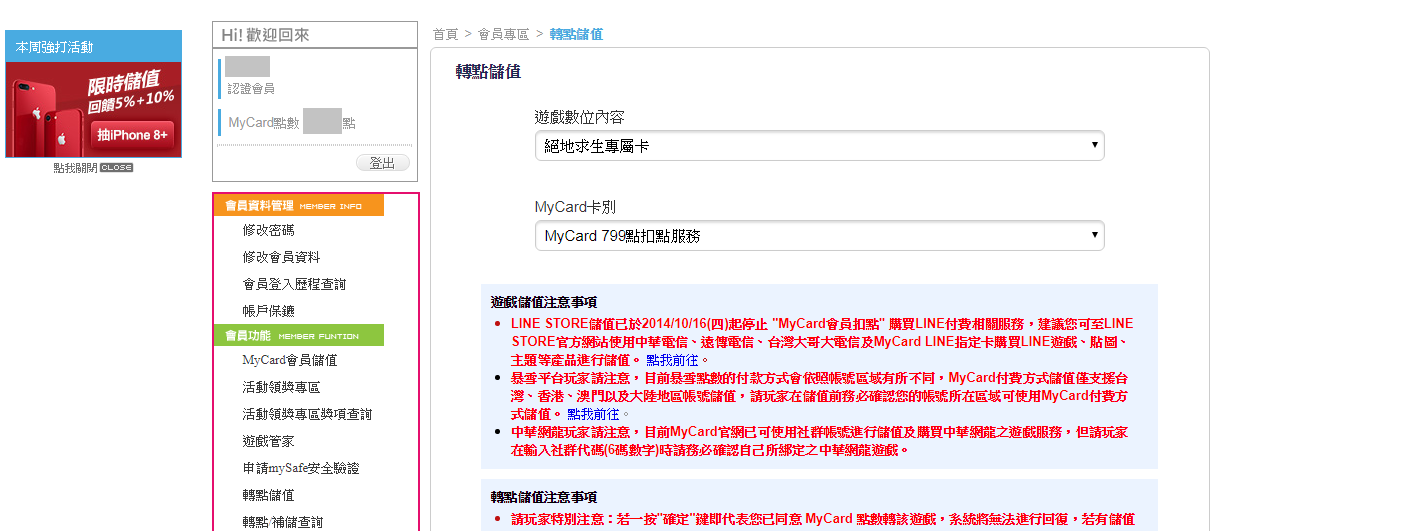The image size is (1422, 531).
Task: Open 申請mySafe安全驗證 sidebar link
Action: (300, 468)
